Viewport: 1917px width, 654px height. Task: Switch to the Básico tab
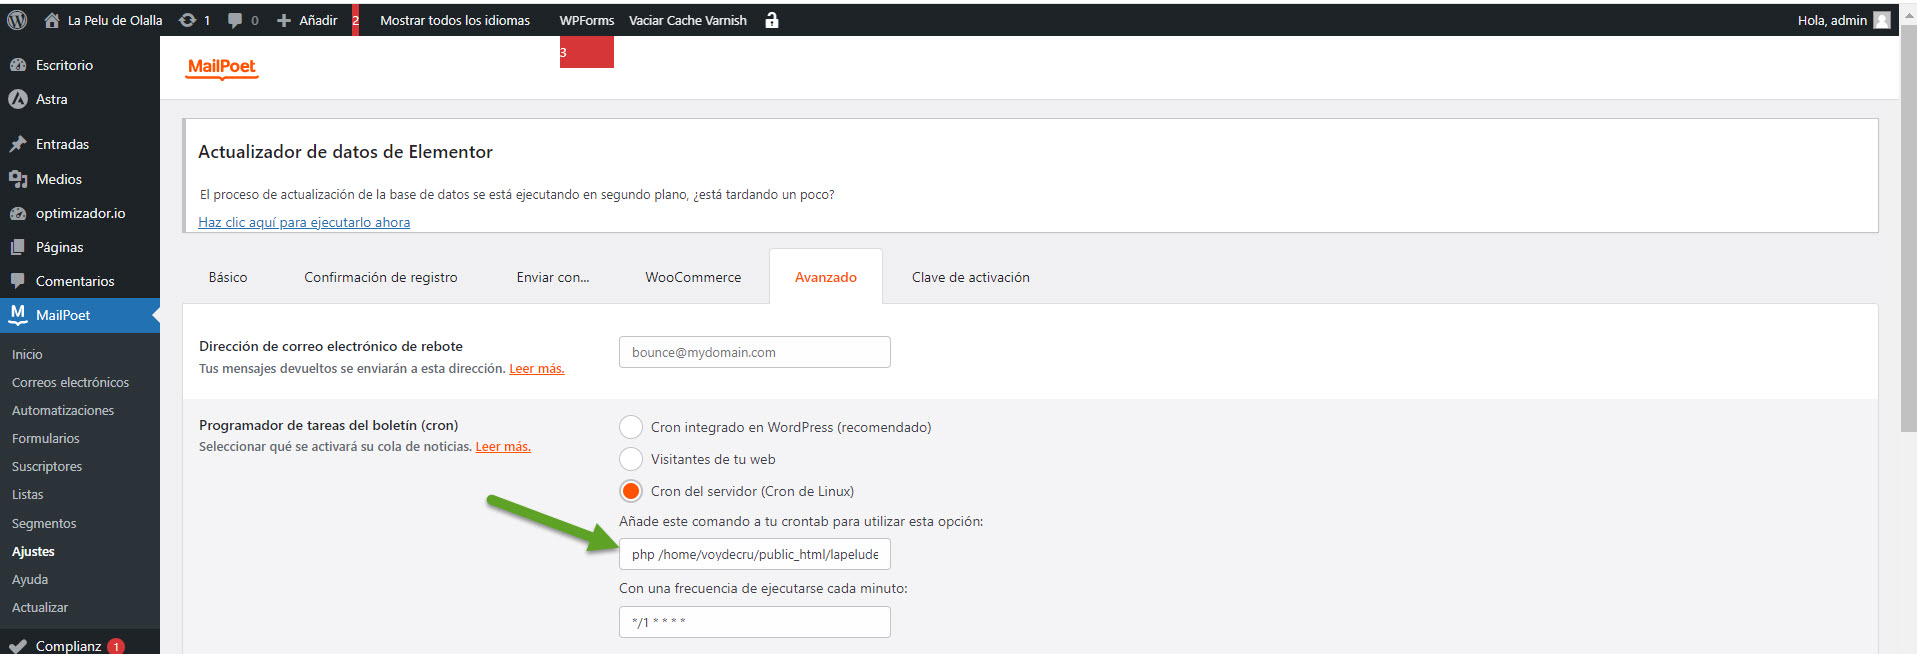pyautogui.click(x=228, y=277)
